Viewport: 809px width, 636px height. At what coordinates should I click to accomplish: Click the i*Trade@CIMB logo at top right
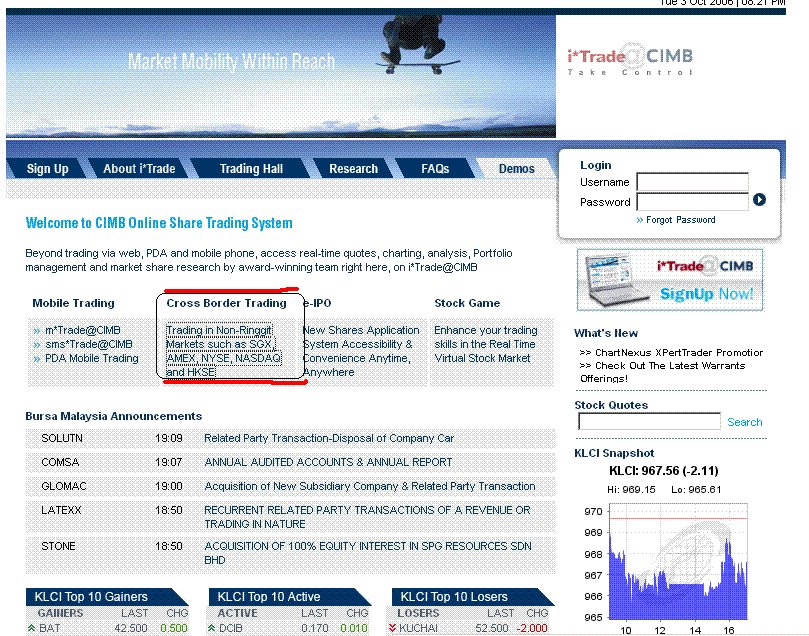pos(630,59)
